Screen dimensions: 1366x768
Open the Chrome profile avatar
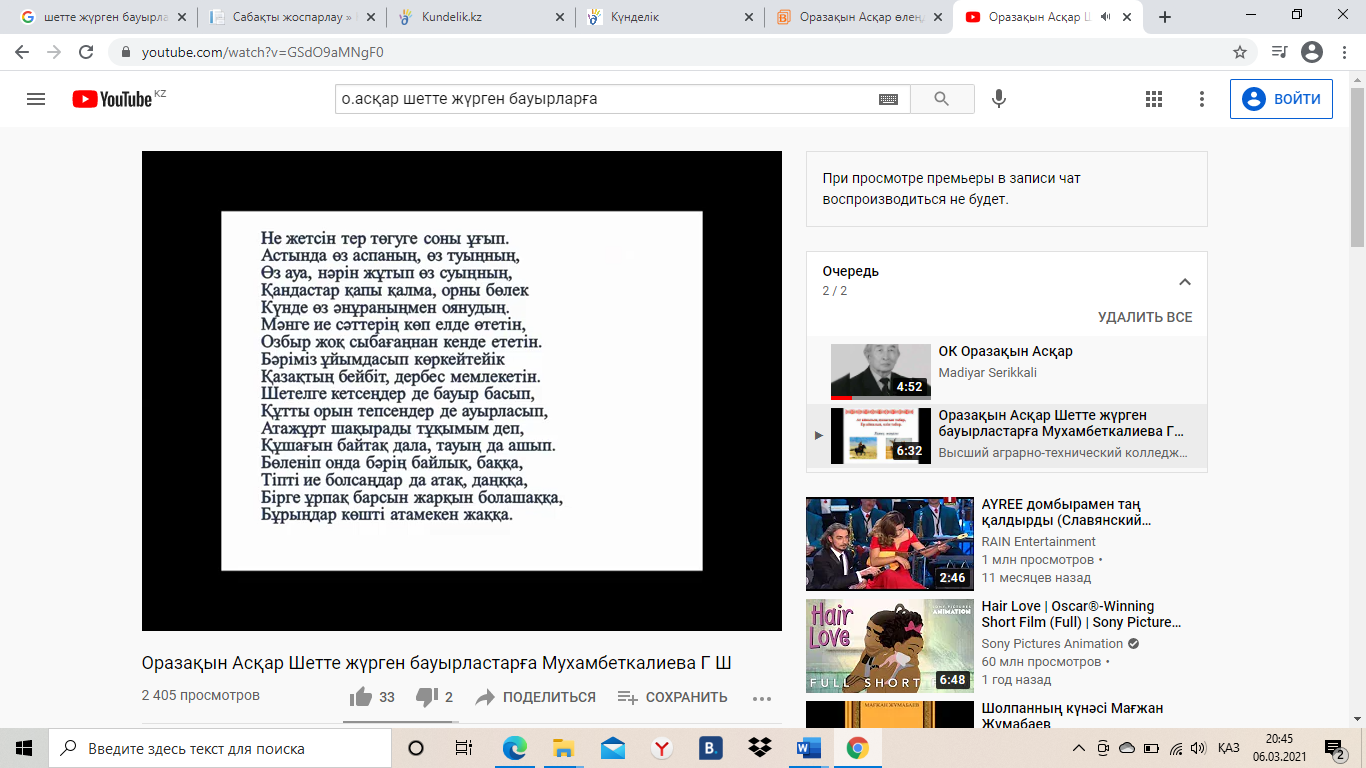[1312, 52]
